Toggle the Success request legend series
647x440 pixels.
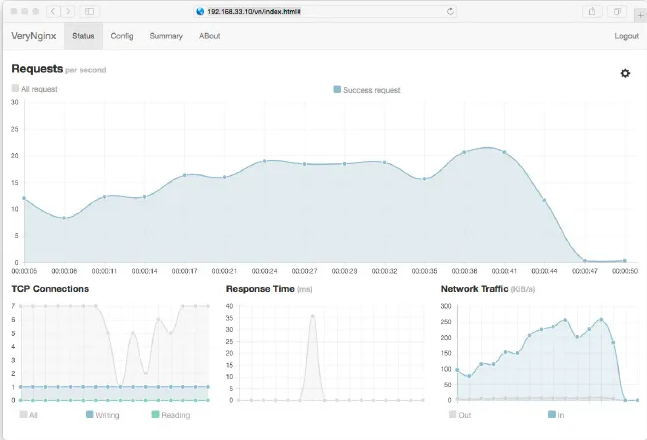pos(366,90)
